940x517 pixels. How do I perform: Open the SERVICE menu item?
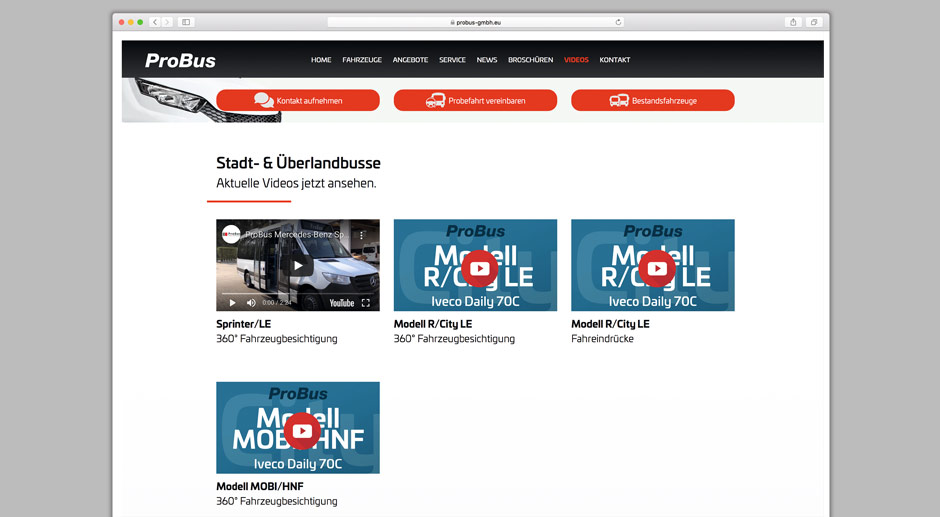coord(452,60)
